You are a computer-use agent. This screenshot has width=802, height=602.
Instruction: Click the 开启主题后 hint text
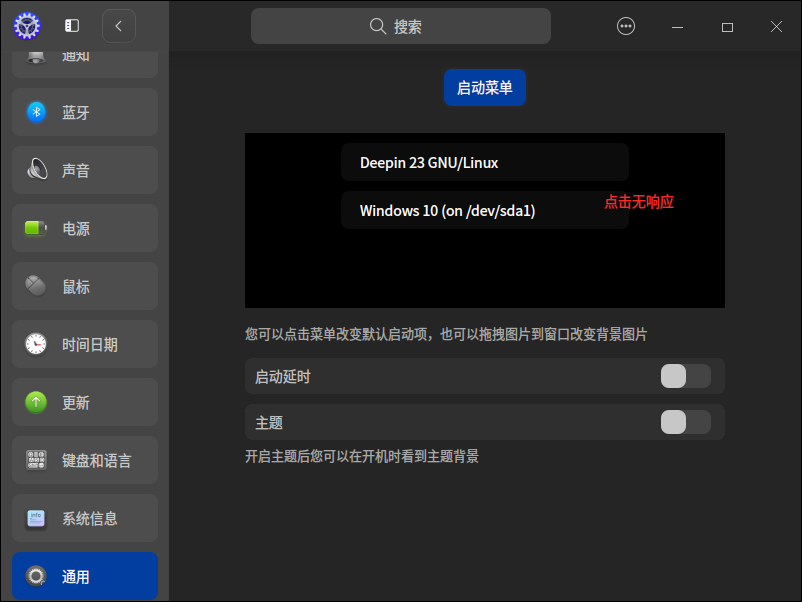(362, 456)
